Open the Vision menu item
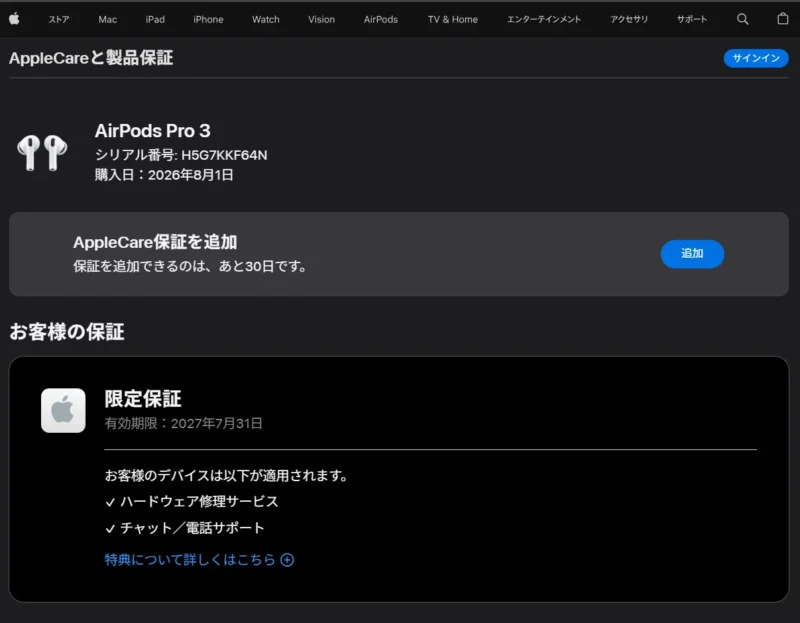This screenshot has width=800, height=623. [x=321, y=19]
